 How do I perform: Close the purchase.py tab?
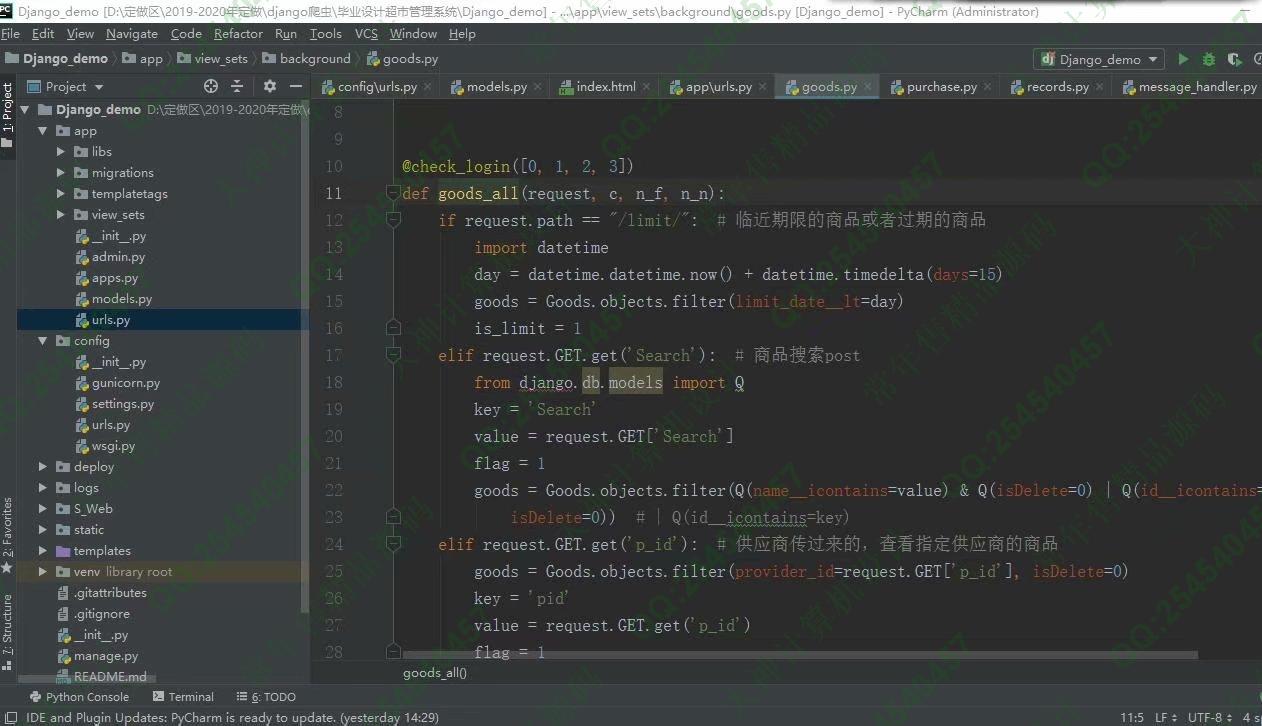click(x=987, y=87)
